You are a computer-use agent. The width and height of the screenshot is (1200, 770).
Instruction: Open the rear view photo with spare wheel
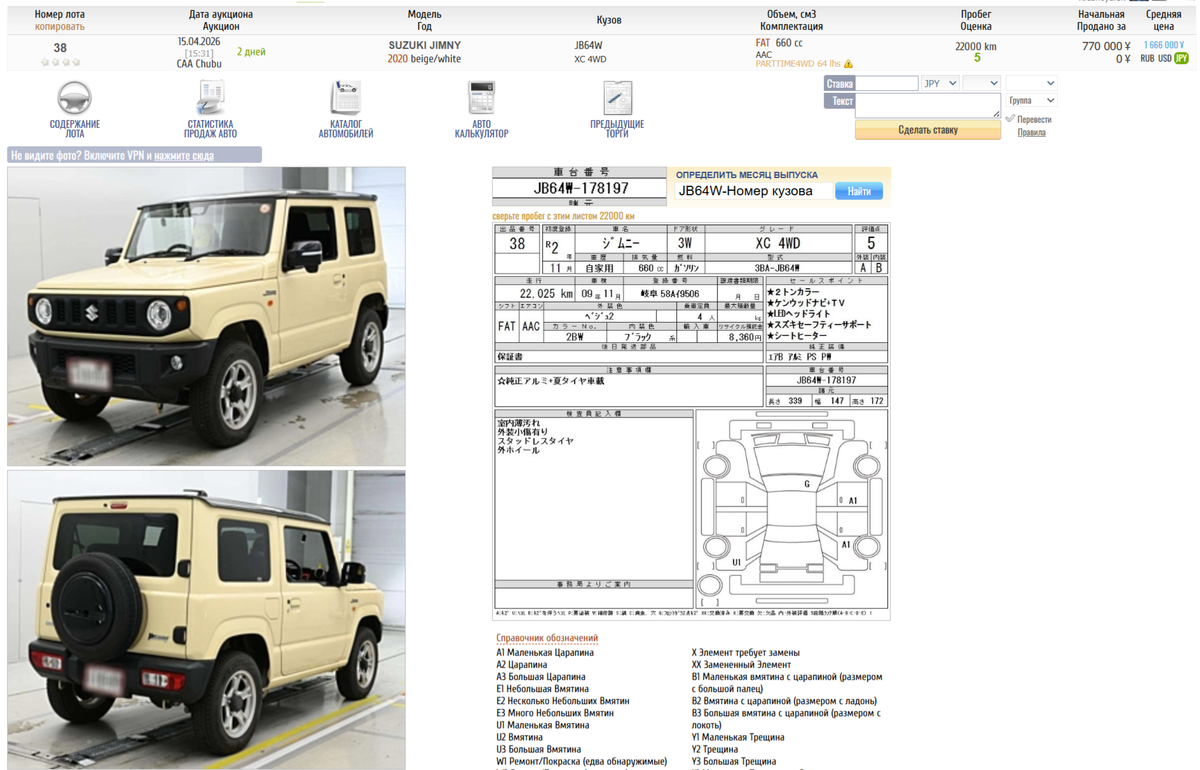click(x=206, y=620)
